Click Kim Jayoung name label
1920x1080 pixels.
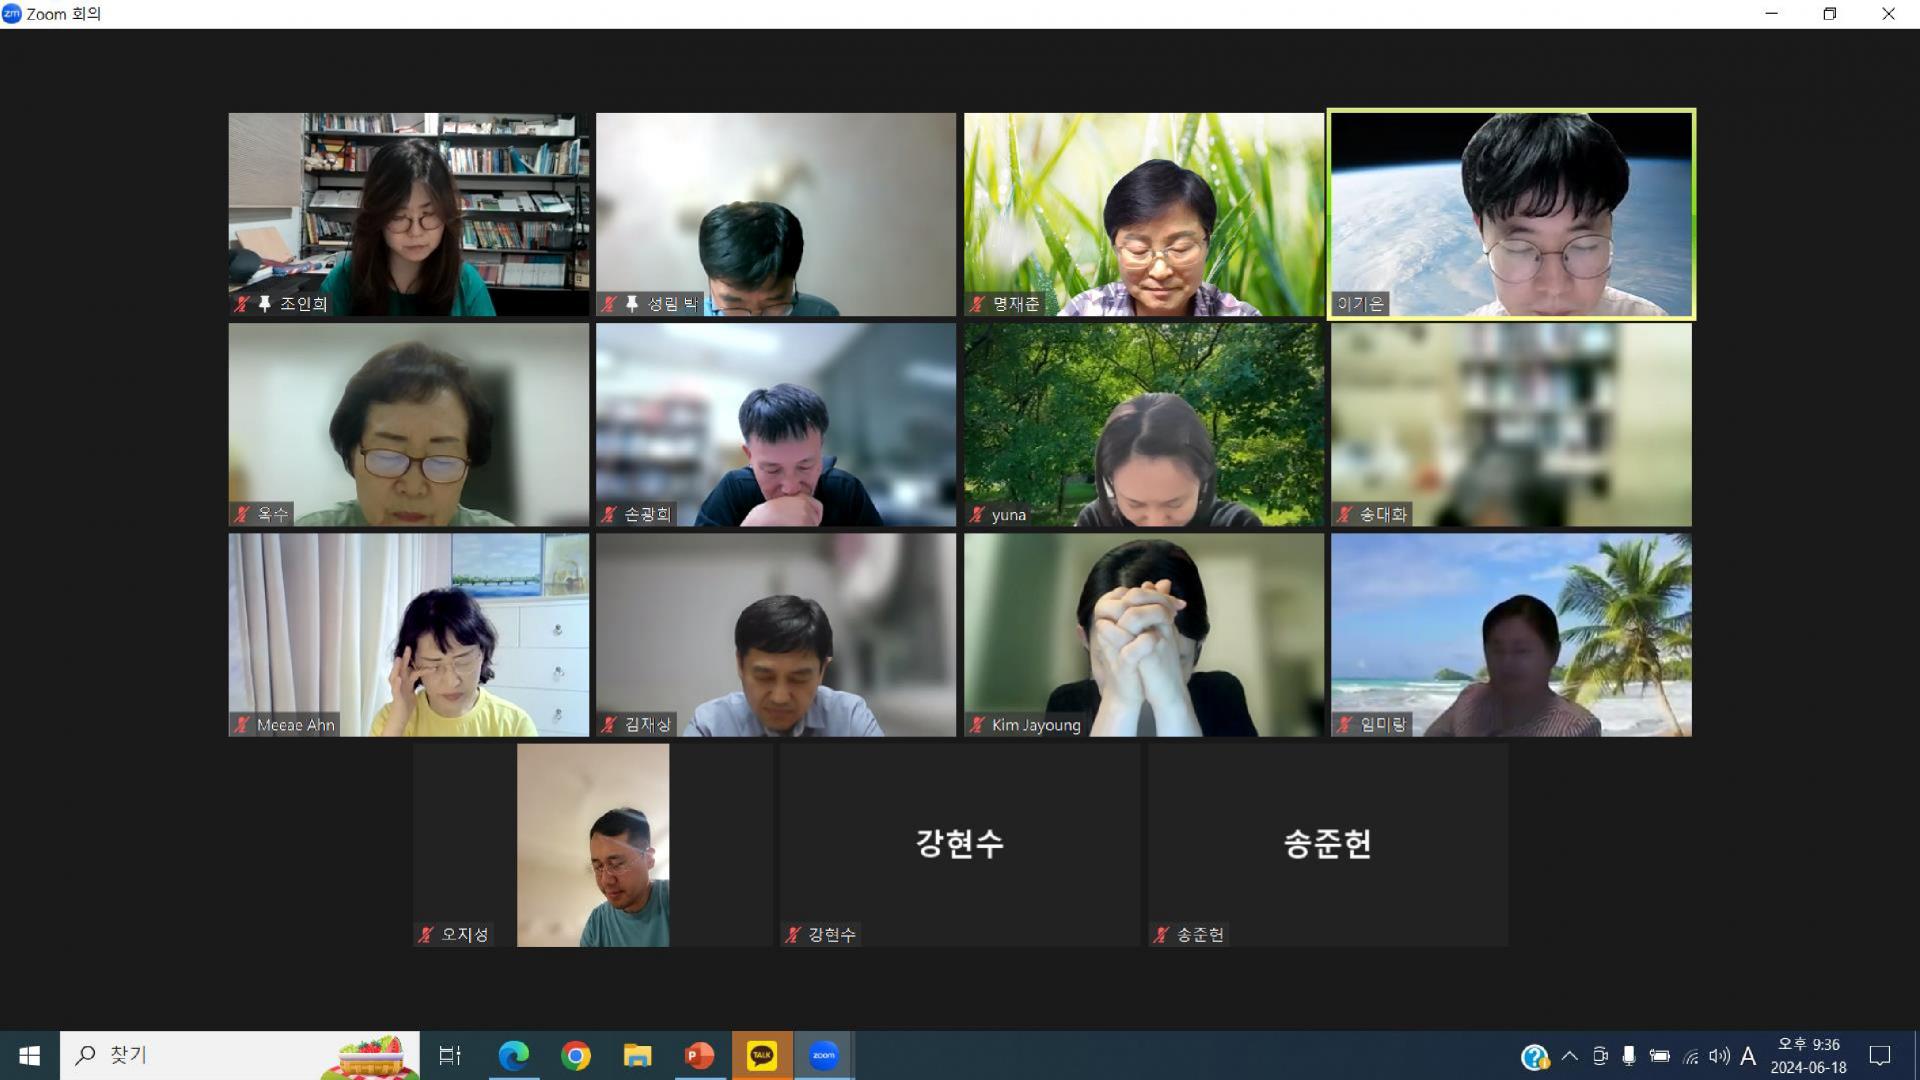tap(1036, 725)
